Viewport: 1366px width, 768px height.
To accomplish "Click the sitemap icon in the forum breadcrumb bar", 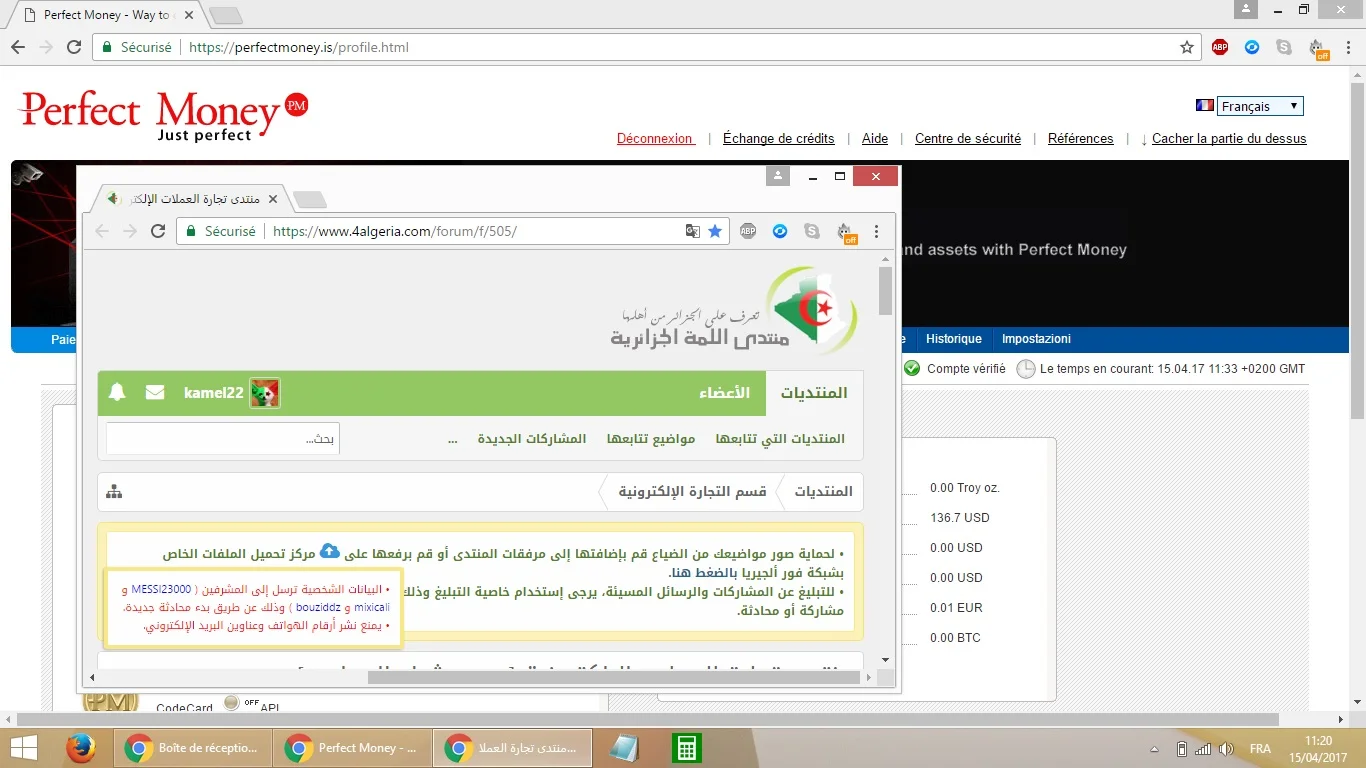I will click(x=114, y=491).
